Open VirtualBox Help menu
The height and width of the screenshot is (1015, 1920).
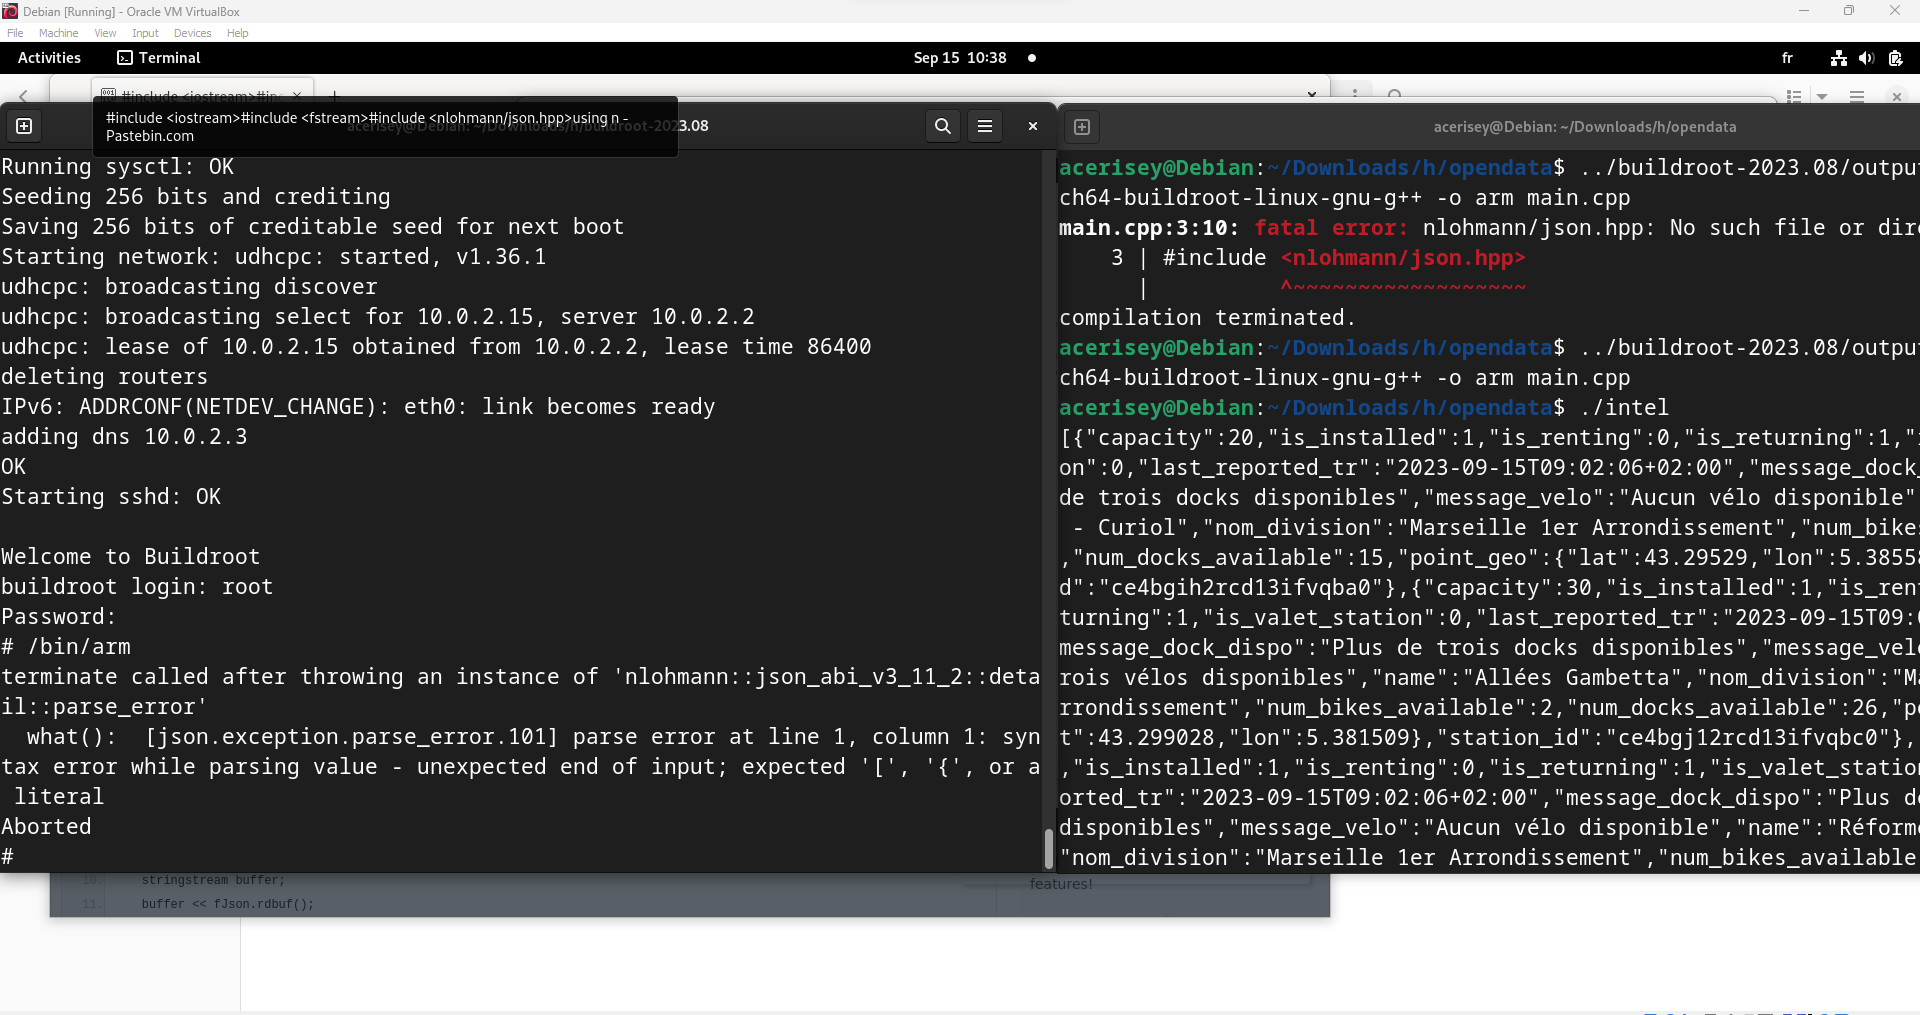point(237,33)
